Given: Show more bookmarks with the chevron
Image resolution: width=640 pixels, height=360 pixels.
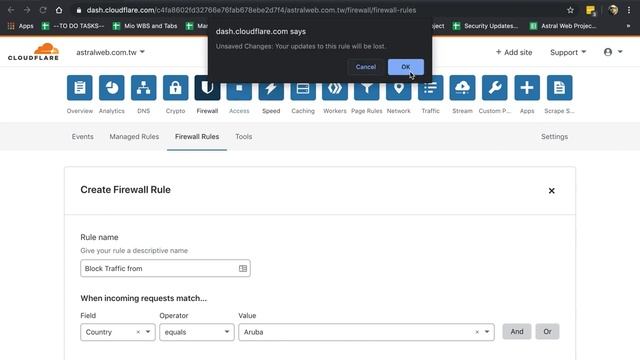Looking at the screenshot, I should click(628, 26).
